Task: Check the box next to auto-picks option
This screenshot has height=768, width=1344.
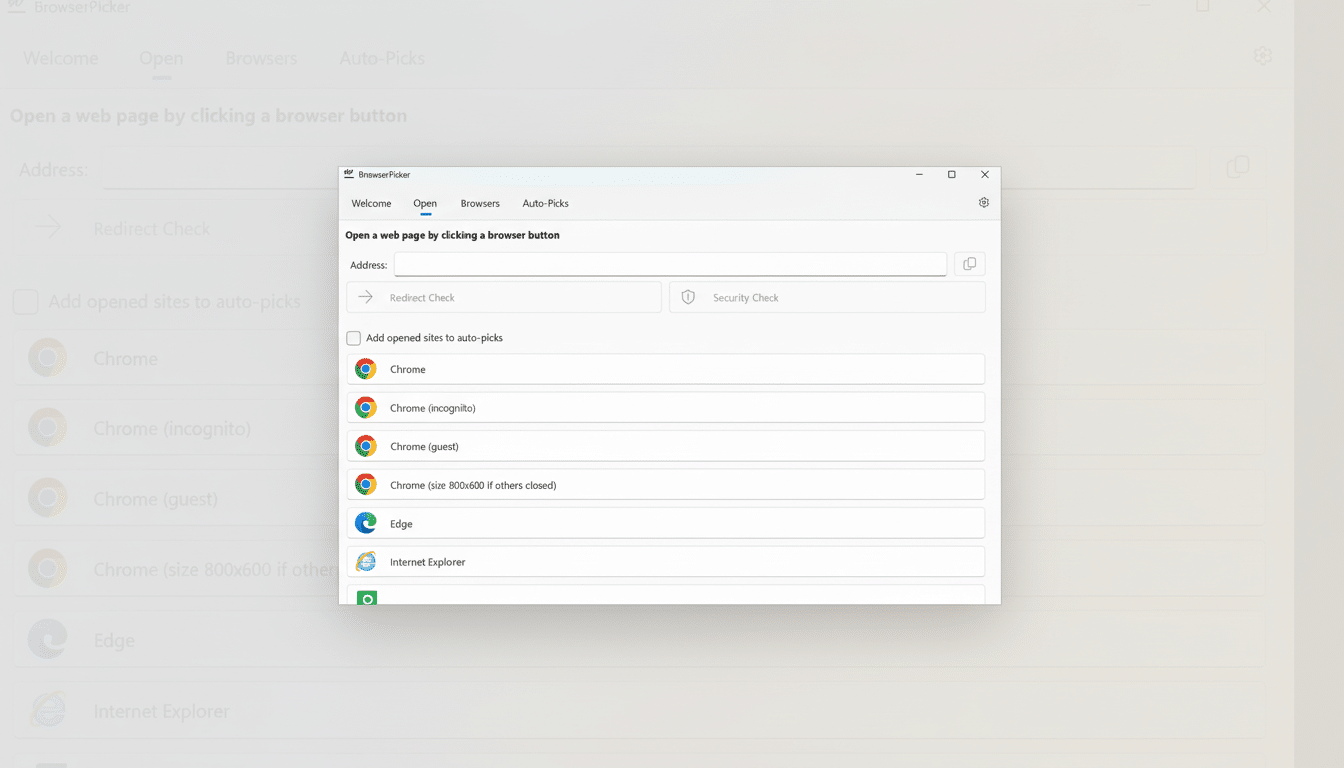Action: [353, 338]
